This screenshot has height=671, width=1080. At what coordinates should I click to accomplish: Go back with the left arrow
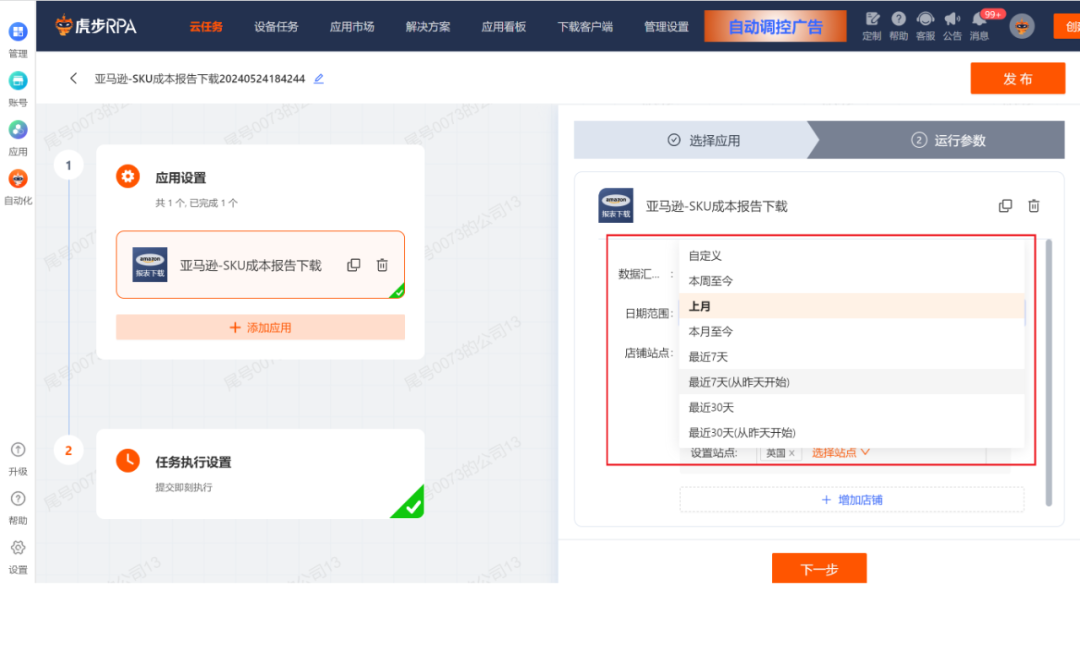click(x=73, y=78)
